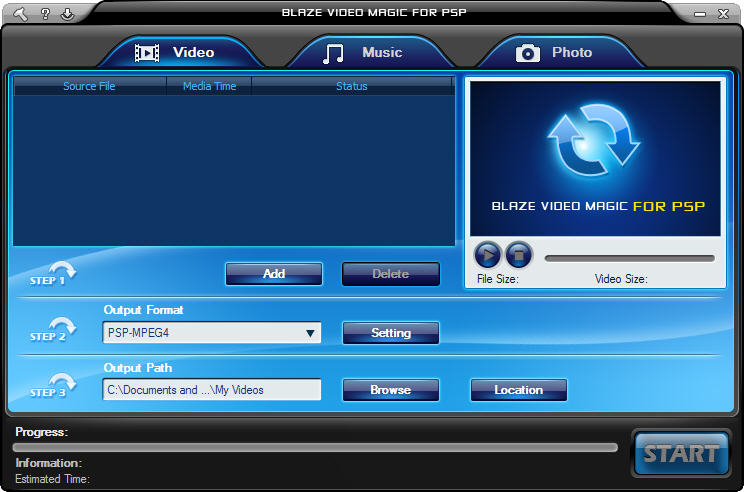The width and height of the screenshot is (744, 492).
Task: Open help via the question mark icon
Action: (45, 13)
